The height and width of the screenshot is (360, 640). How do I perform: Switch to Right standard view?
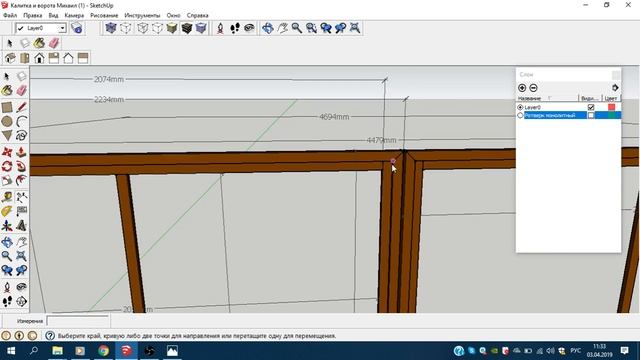coord(54,58)
